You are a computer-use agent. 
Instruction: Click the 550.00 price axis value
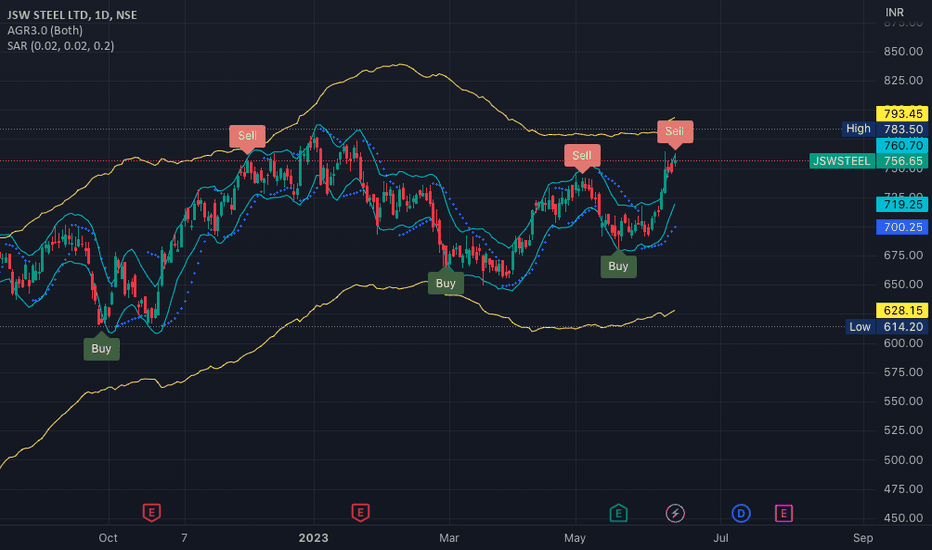903,401
